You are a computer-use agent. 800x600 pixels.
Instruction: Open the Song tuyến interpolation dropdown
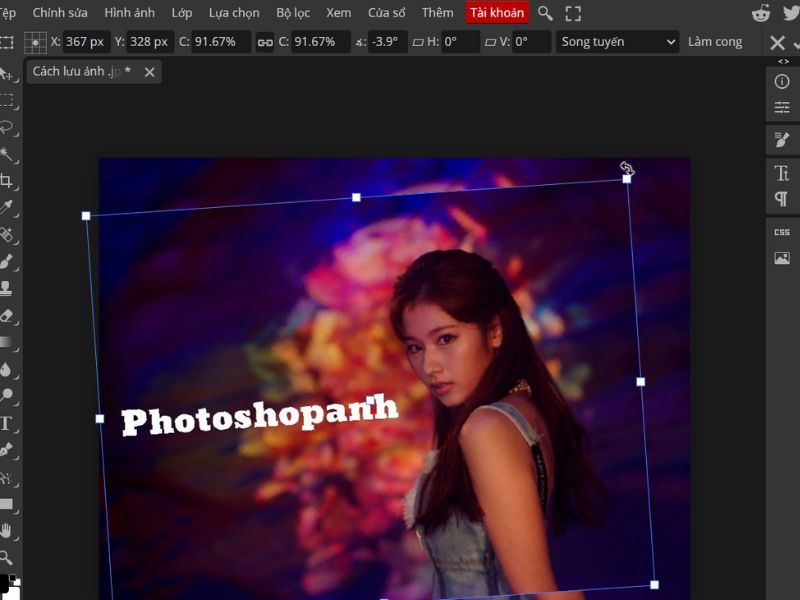click(x=617, y=42)
